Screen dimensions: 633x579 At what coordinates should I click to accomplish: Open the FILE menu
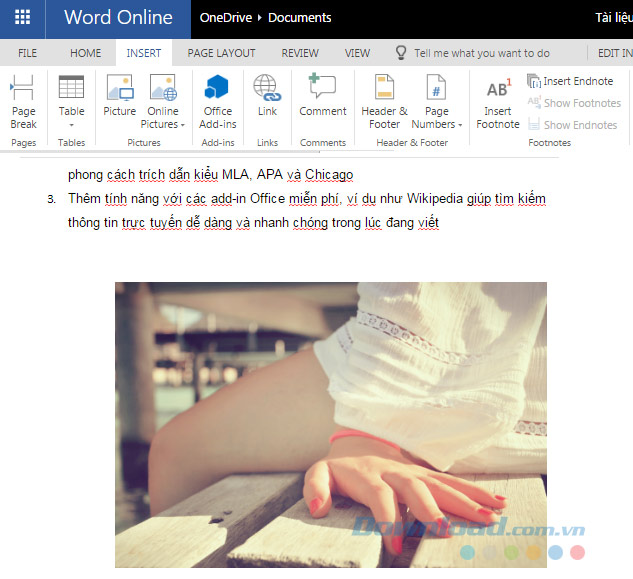tap(27, 53)
